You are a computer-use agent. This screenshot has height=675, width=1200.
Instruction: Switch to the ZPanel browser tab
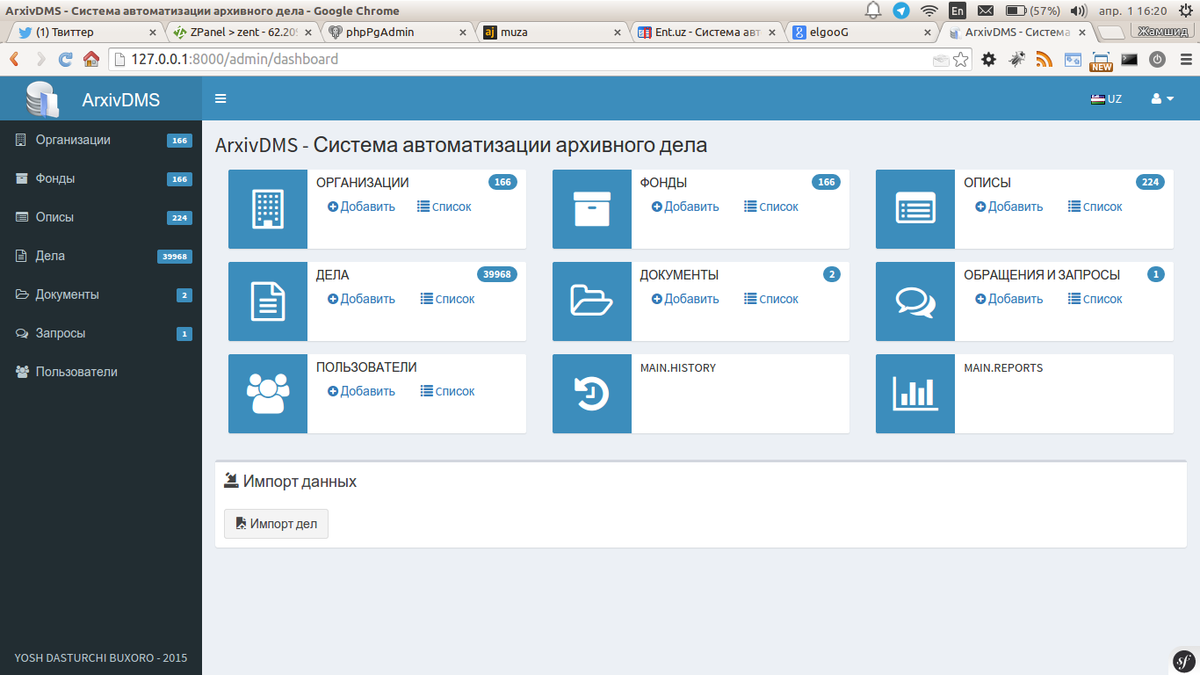click(240, 32)
